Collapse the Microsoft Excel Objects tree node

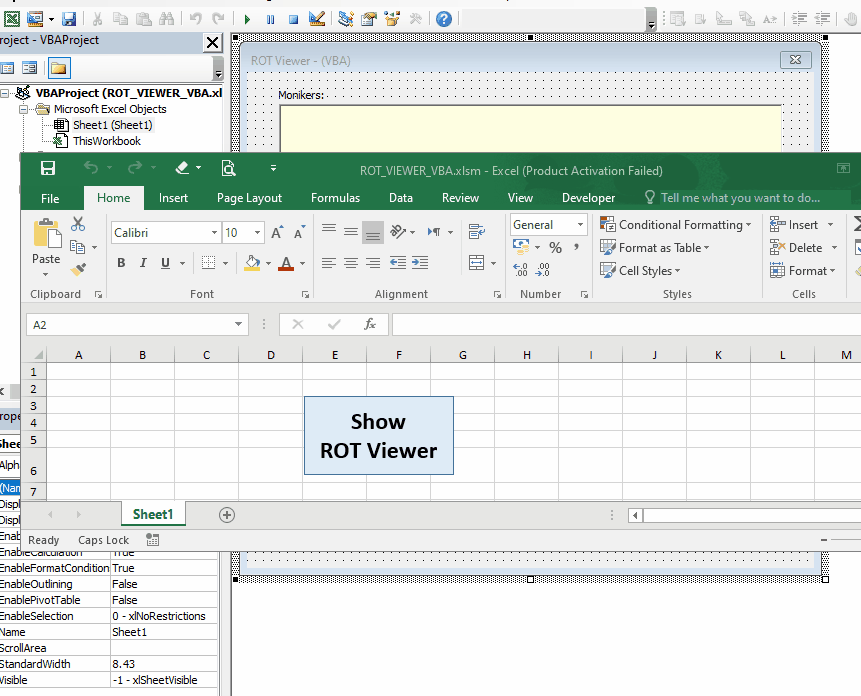pos(24,109)
